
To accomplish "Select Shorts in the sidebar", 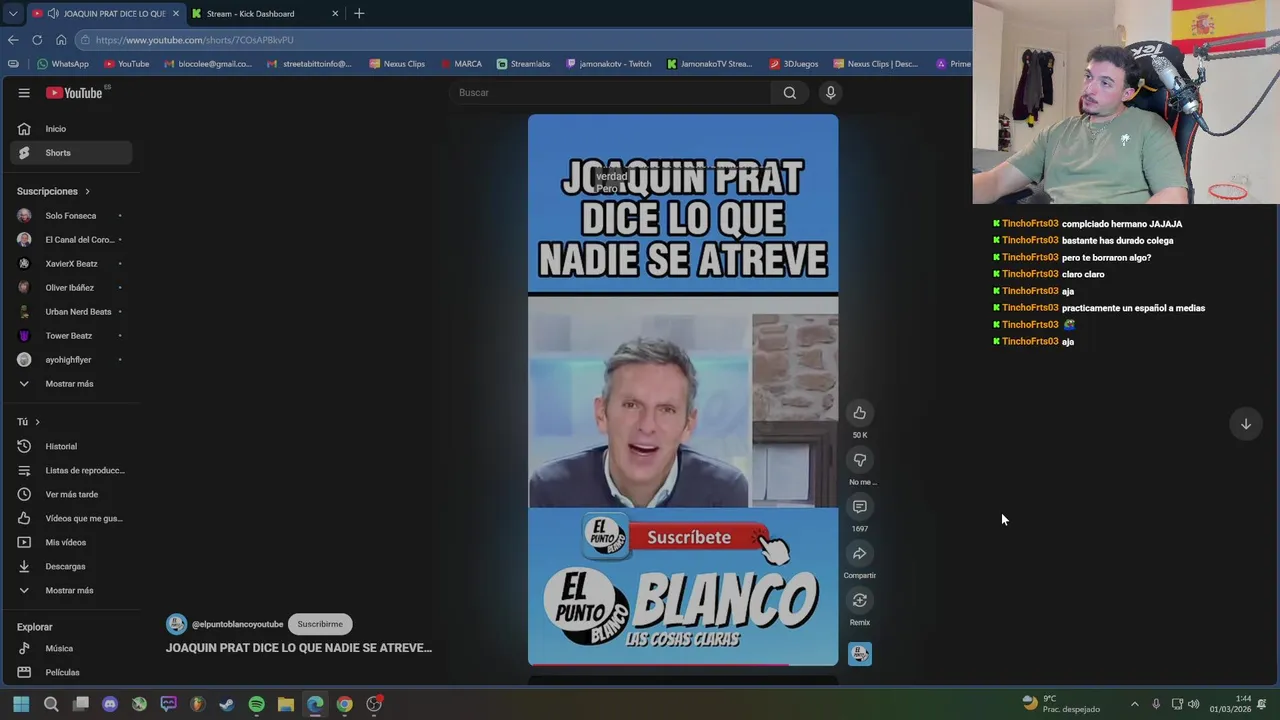I will pos(71,153).
